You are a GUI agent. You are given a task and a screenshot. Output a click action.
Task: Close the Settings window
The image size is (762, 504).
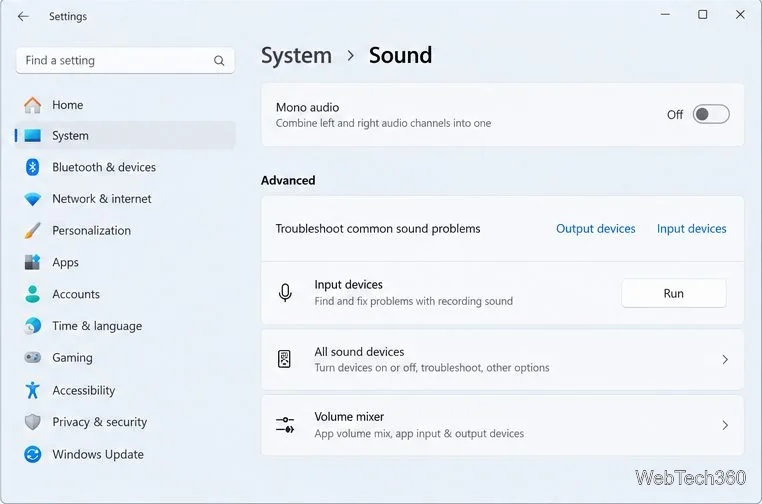click(x=740, y=15)
